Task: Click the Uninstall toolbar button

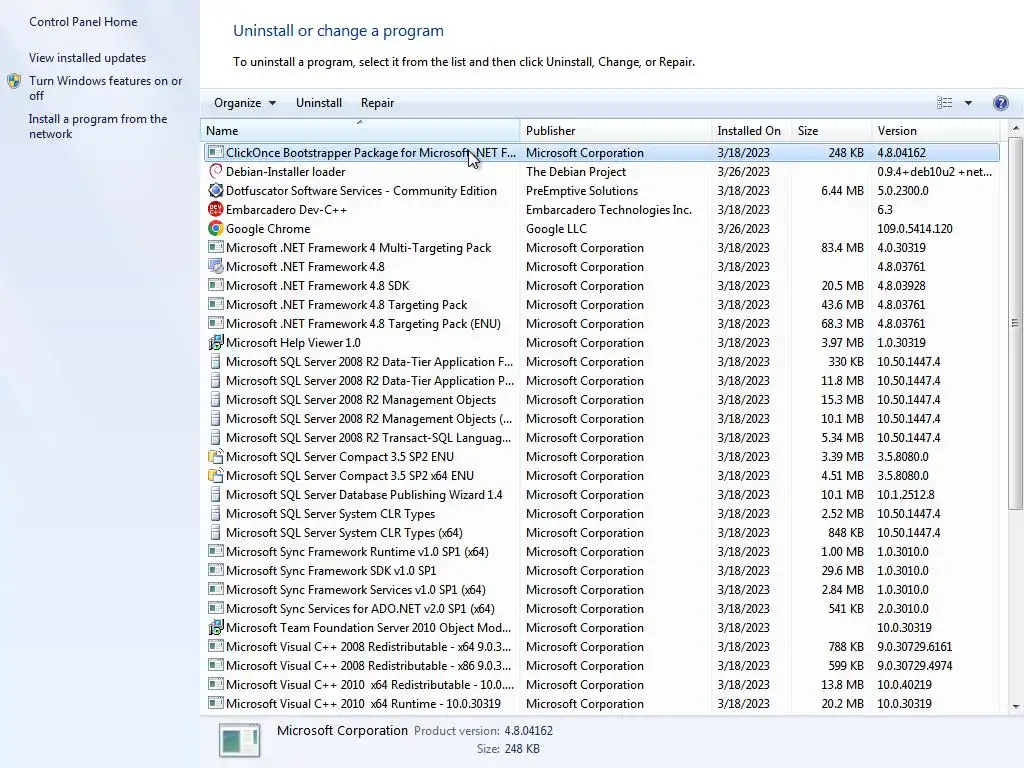Action: click(319, 103)
